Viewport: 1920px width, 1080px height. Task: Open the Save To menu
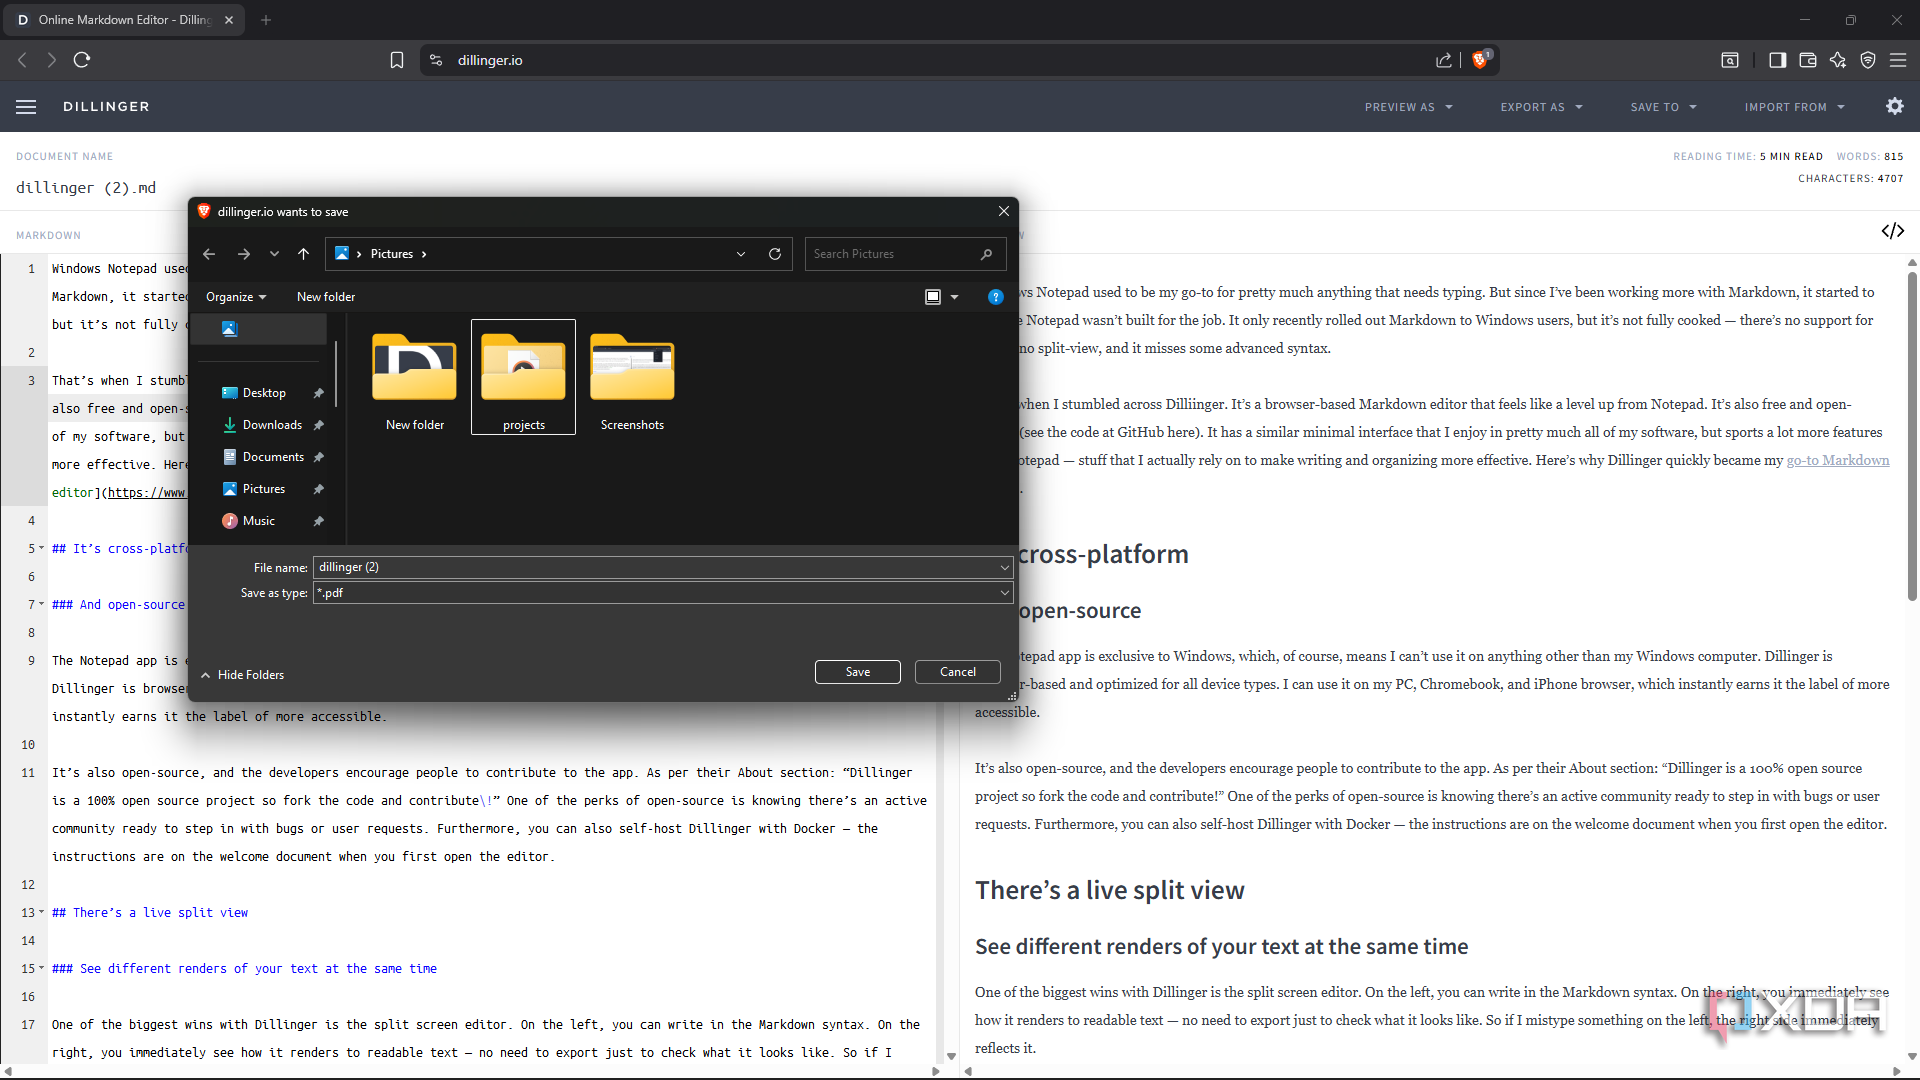pos(1663,107)
